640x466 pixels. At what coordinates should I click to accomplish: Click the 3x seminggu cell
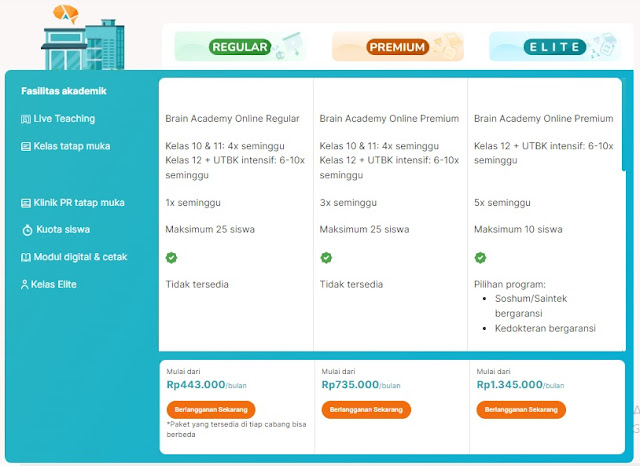[x=348, y=203]
